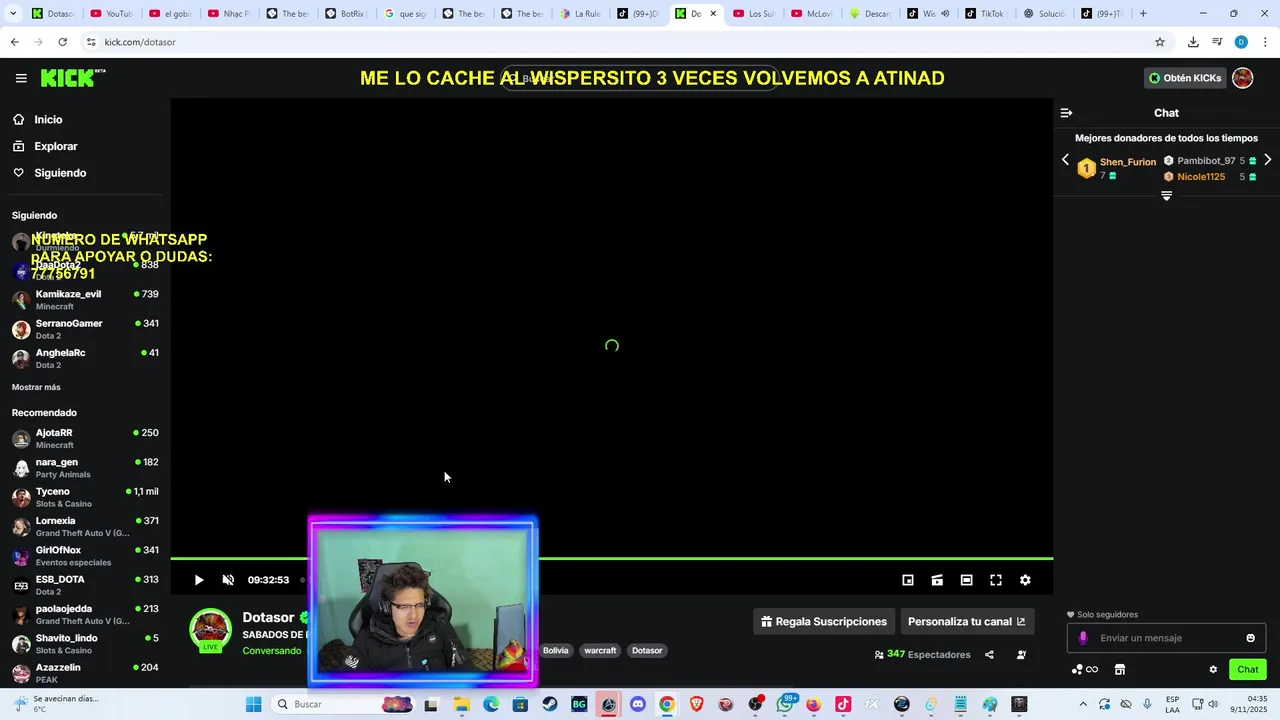Expand the donors leaderboard arrow

coord(1166,196)
